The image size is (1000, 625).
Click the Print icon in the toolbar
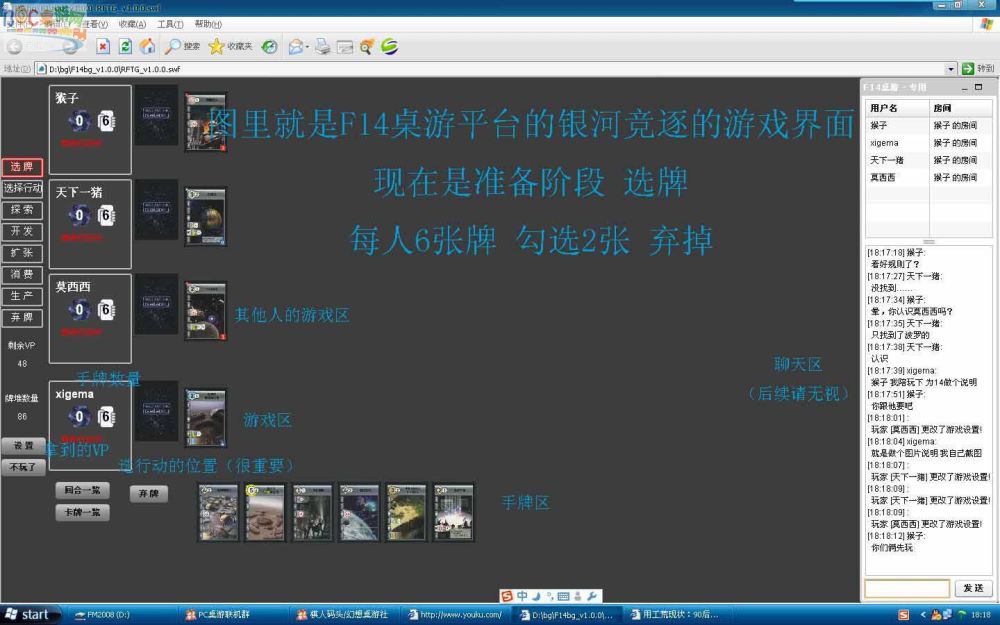pyautogui.click(x=323, y=47)
